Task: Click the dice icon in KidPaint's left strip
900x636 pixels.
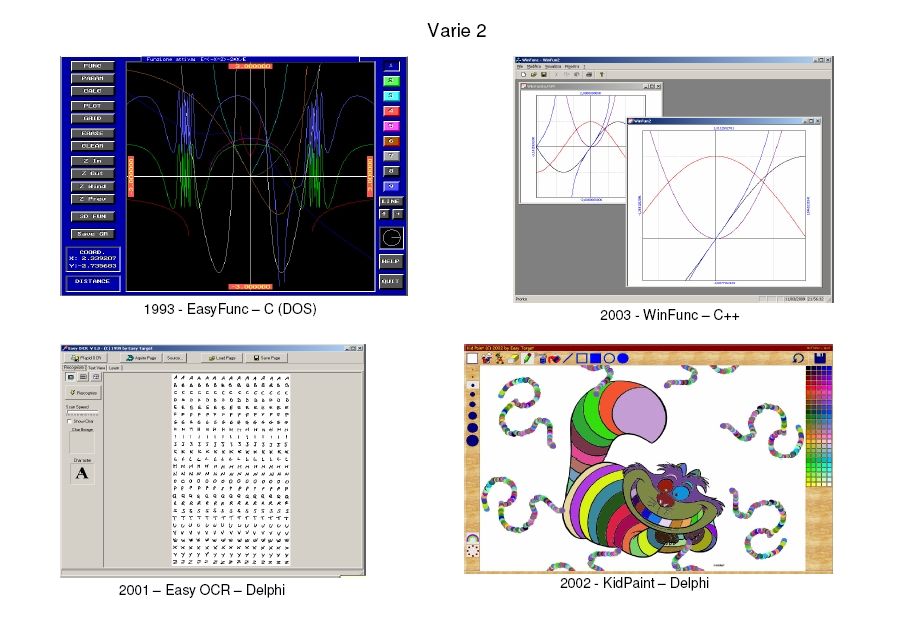Action: 472,552
